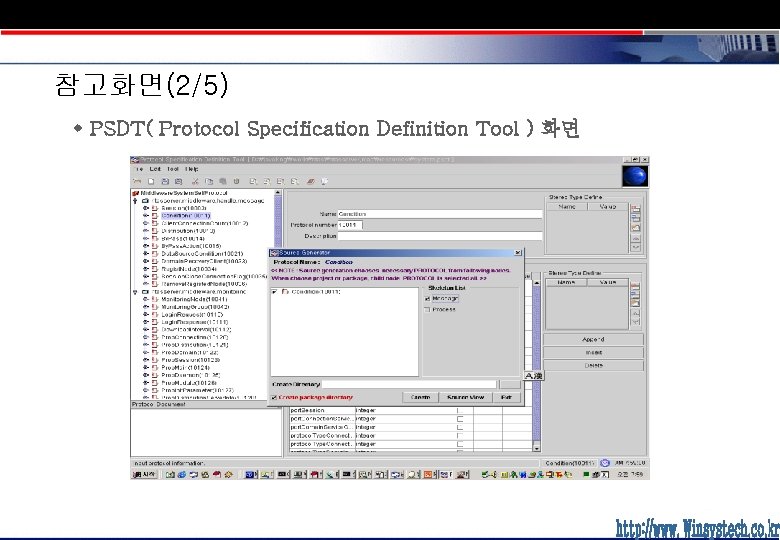Select Distribution(10013) in the tree
Image resolution: width=780 pixels, height=540 pixels.
tap(188, 231)
